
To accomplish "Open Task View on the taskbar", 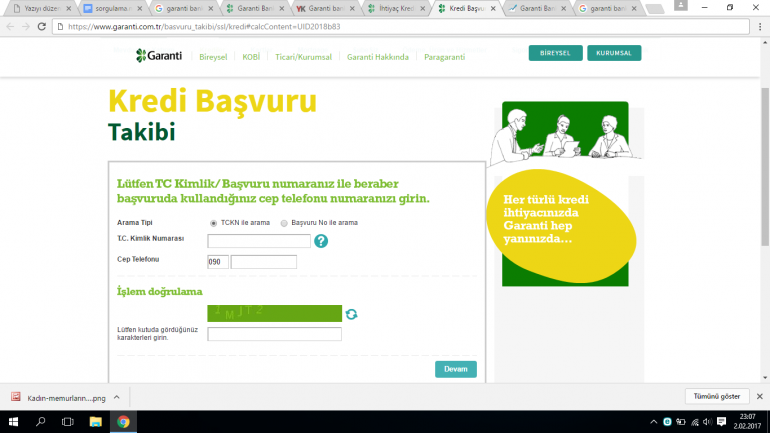I will point(68,422).
